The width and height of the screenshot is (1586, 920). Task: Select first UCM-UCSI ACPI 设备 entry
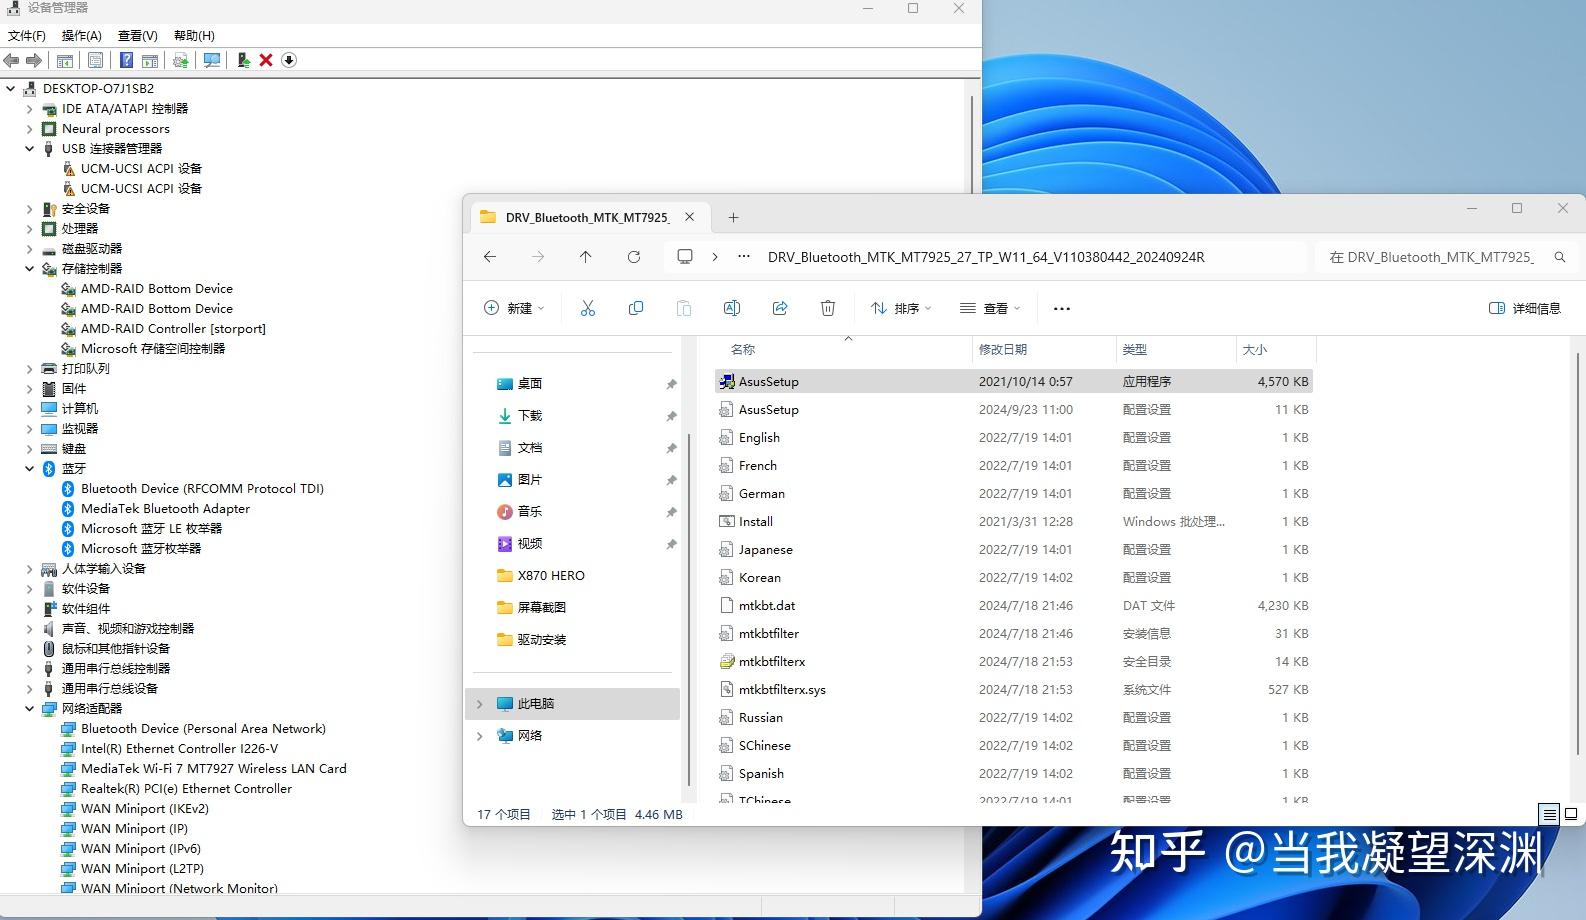tap(141, 168)
